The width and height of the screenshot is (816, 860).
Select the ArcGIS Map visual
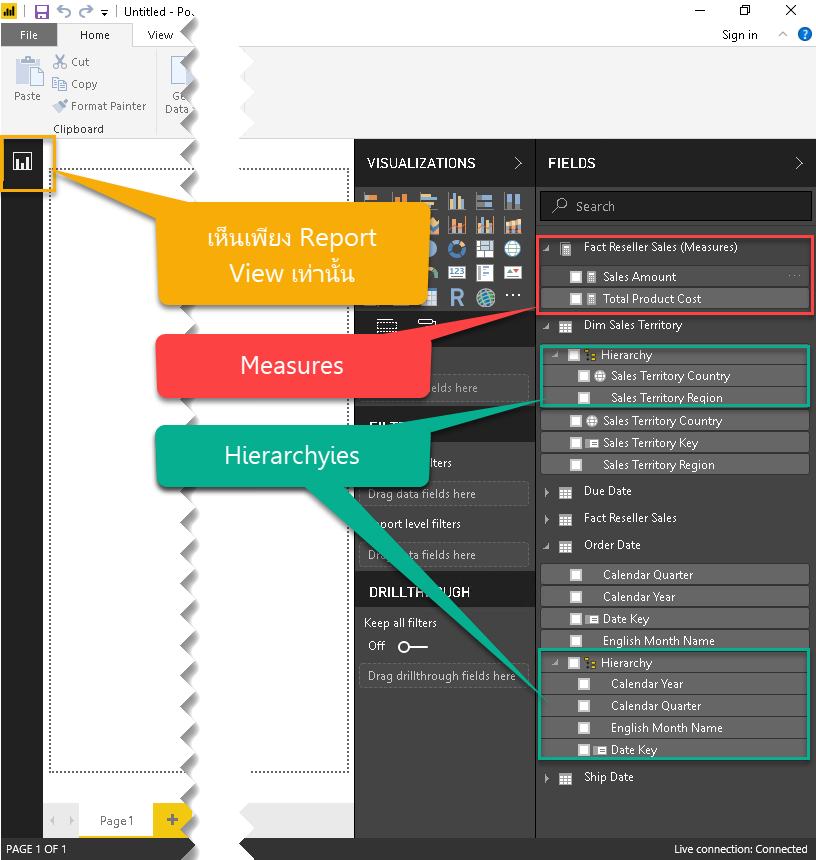pos(485,296)
